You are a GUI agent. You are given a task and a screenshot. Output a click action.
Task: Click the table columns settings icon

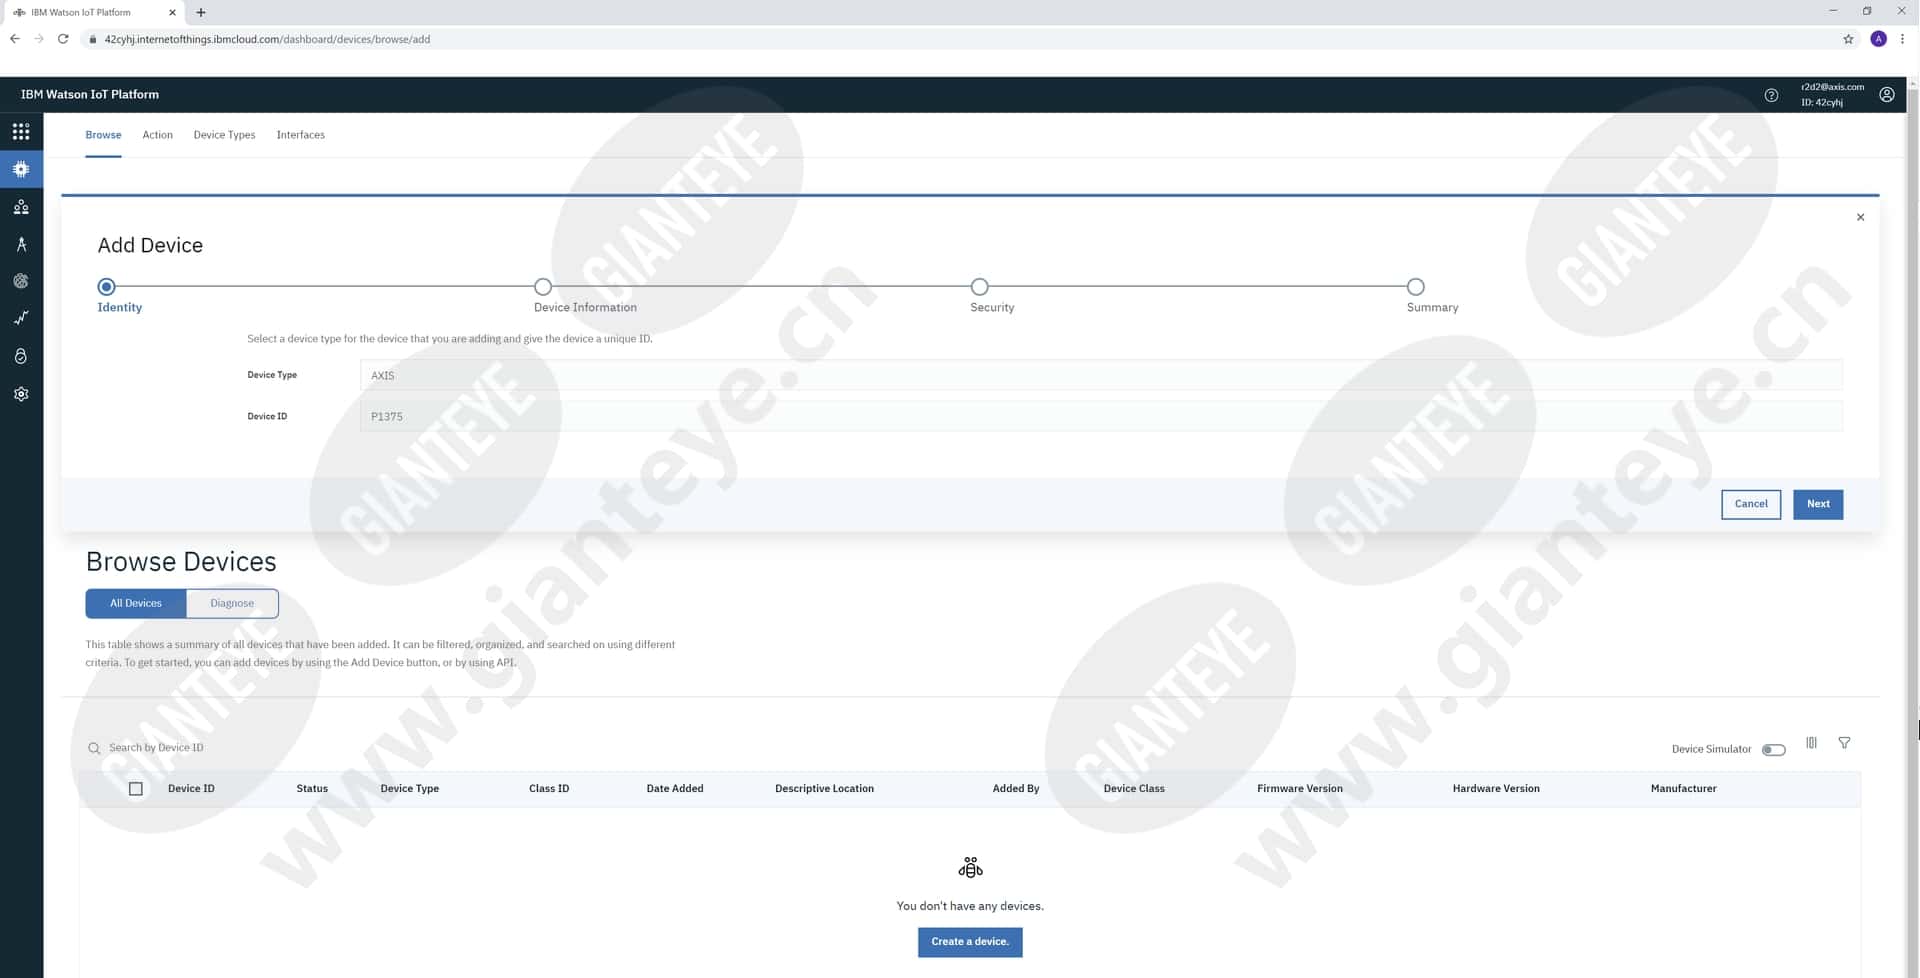pyautogui.click(x=1811, y=743)
